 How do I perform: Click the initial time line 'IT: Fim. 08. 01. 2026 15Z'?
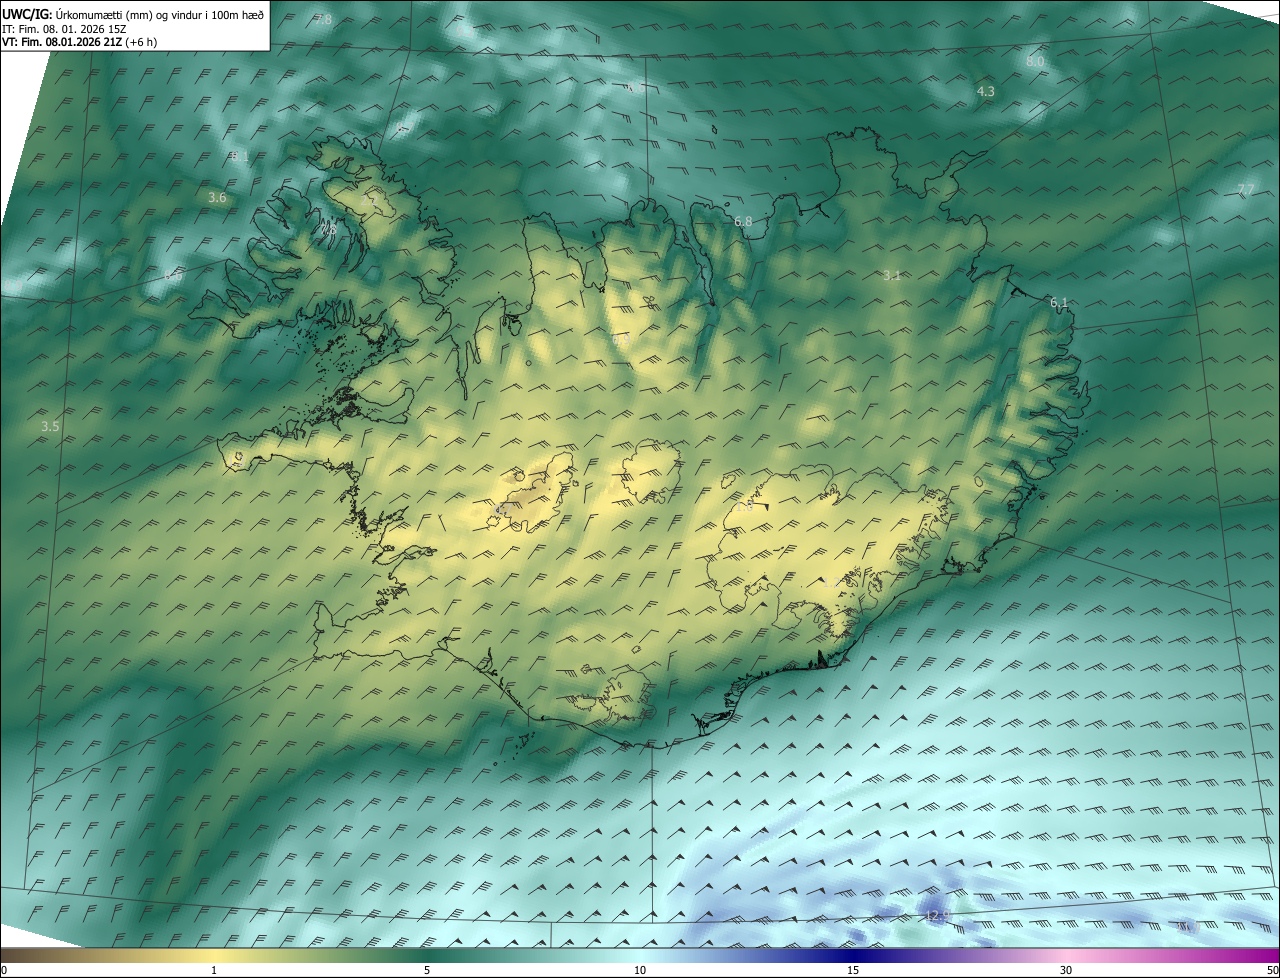[x=64, y=28]
